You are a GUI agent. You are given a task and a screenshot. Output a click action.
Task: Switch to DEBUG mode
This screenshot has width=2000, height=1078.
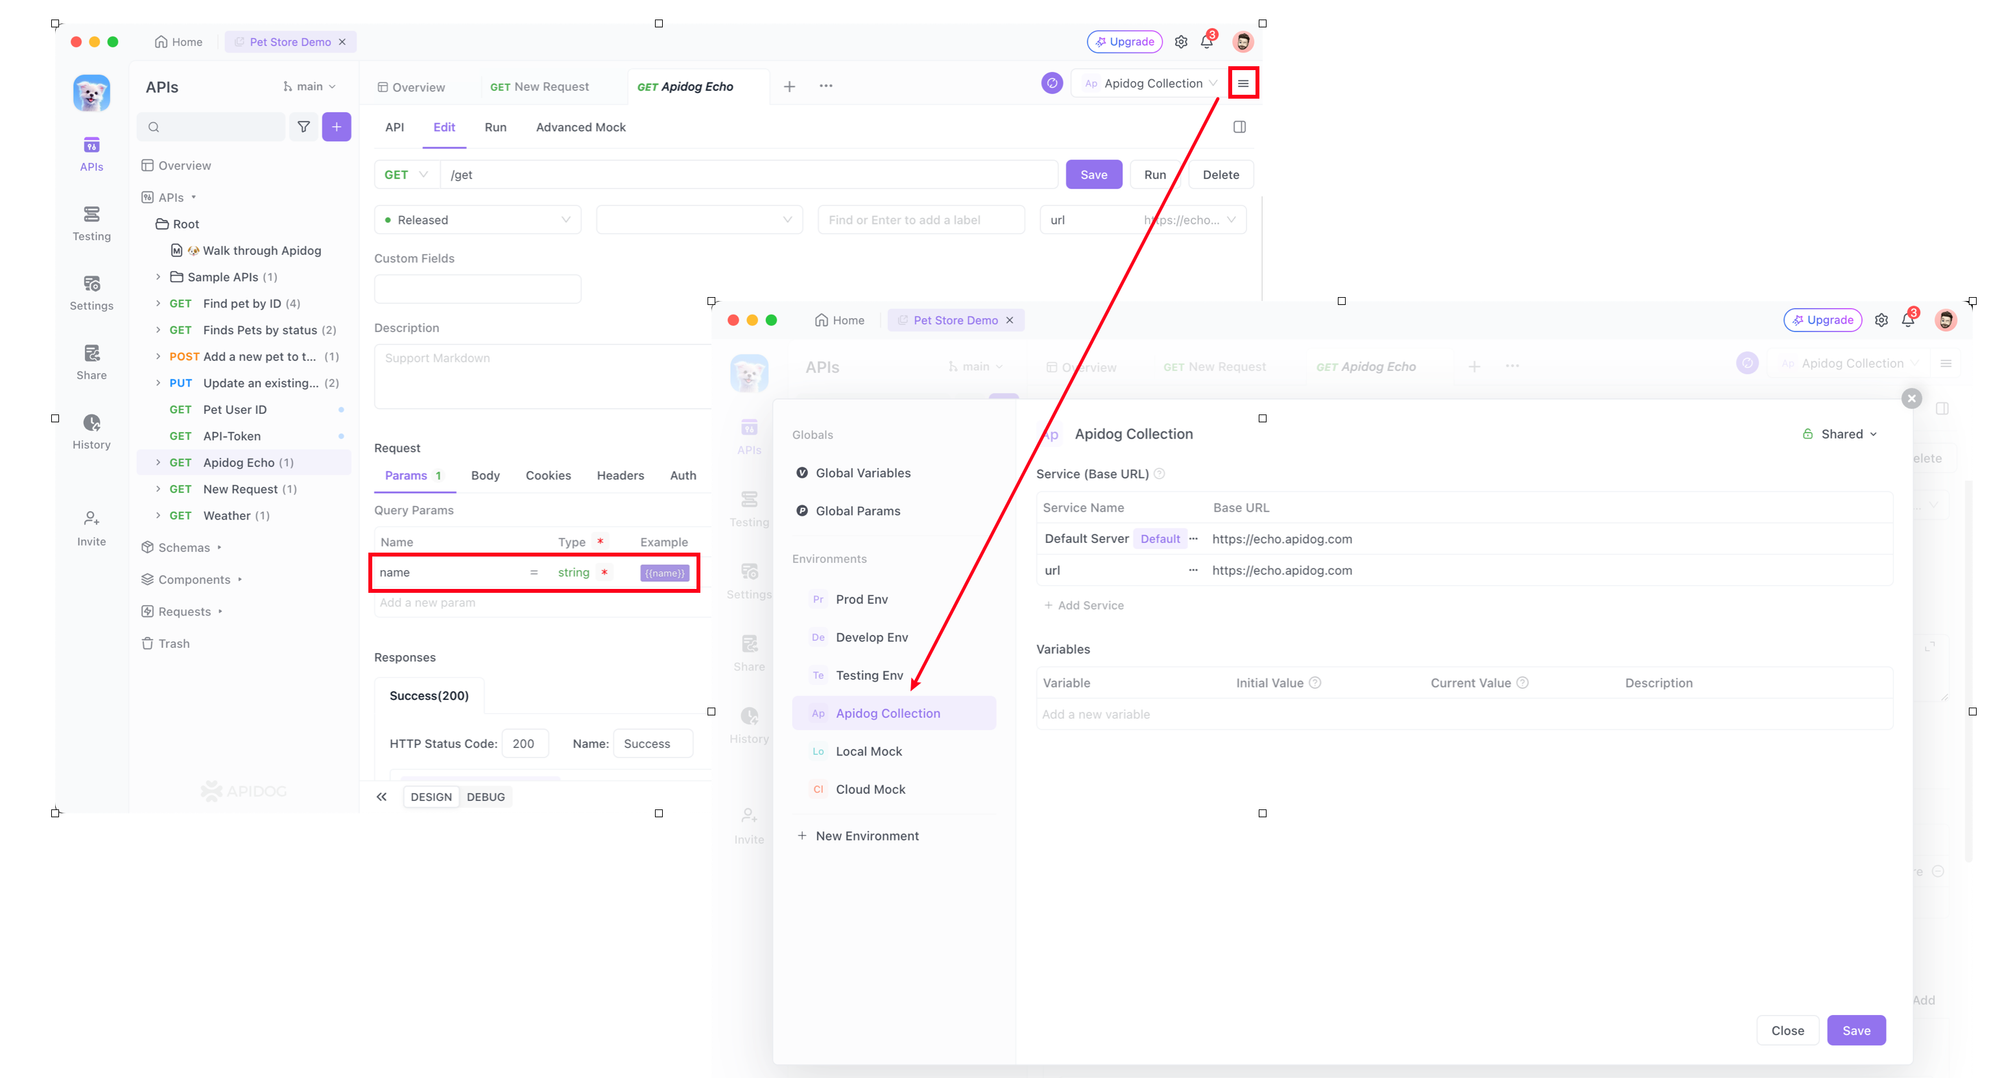coord(486,797)
